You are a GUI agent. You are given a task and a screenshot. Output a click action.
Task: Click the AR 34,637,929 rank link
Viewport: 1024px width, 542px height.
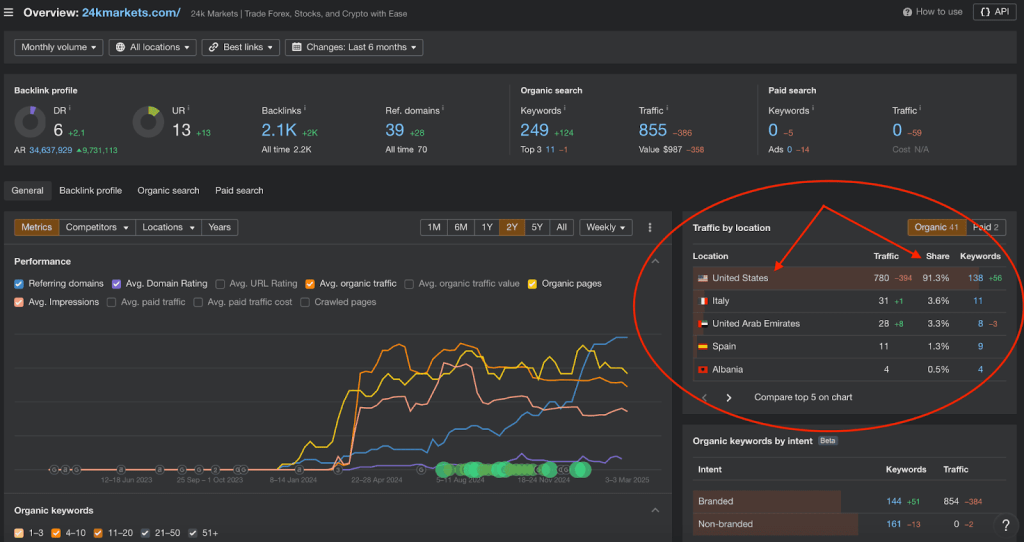click(51, 150)
